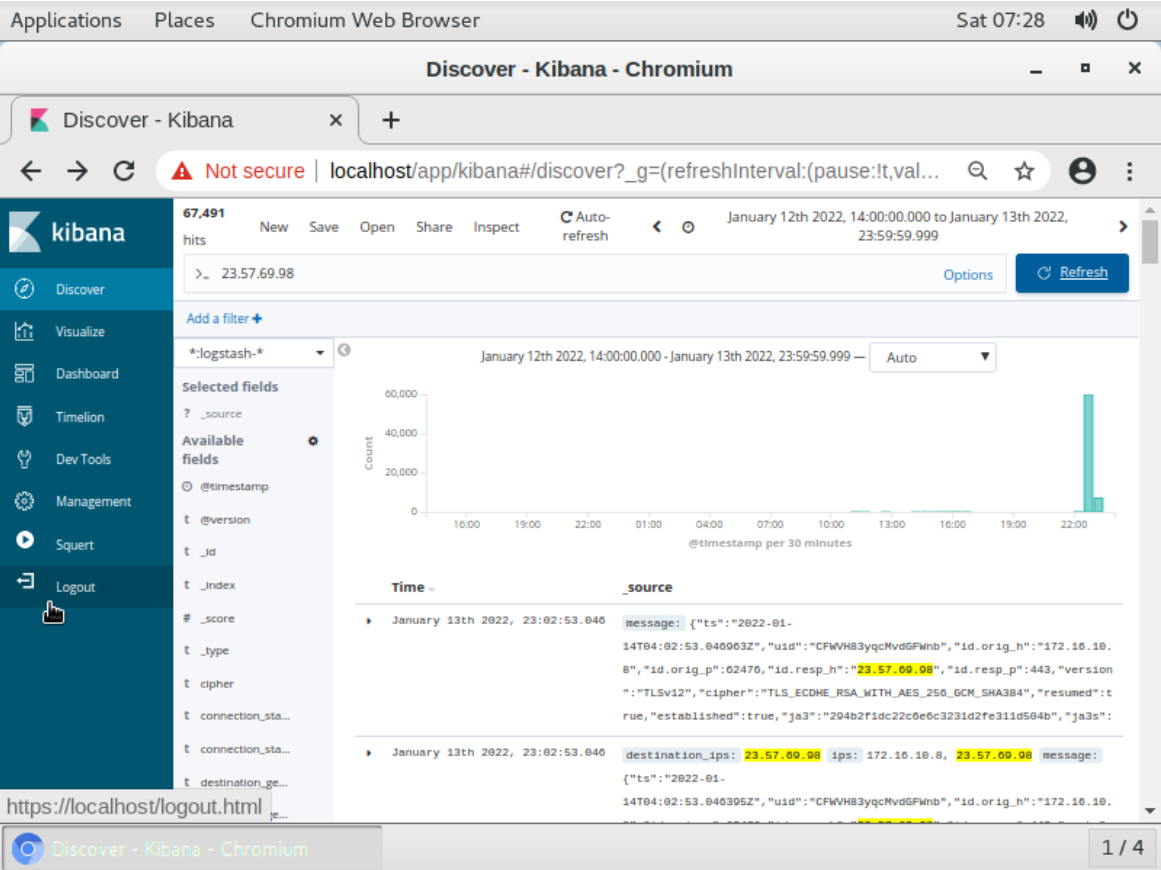Open a new browser tab
Screen dimensions: 1161x870
pyautogui.click(x=391, y=120)
